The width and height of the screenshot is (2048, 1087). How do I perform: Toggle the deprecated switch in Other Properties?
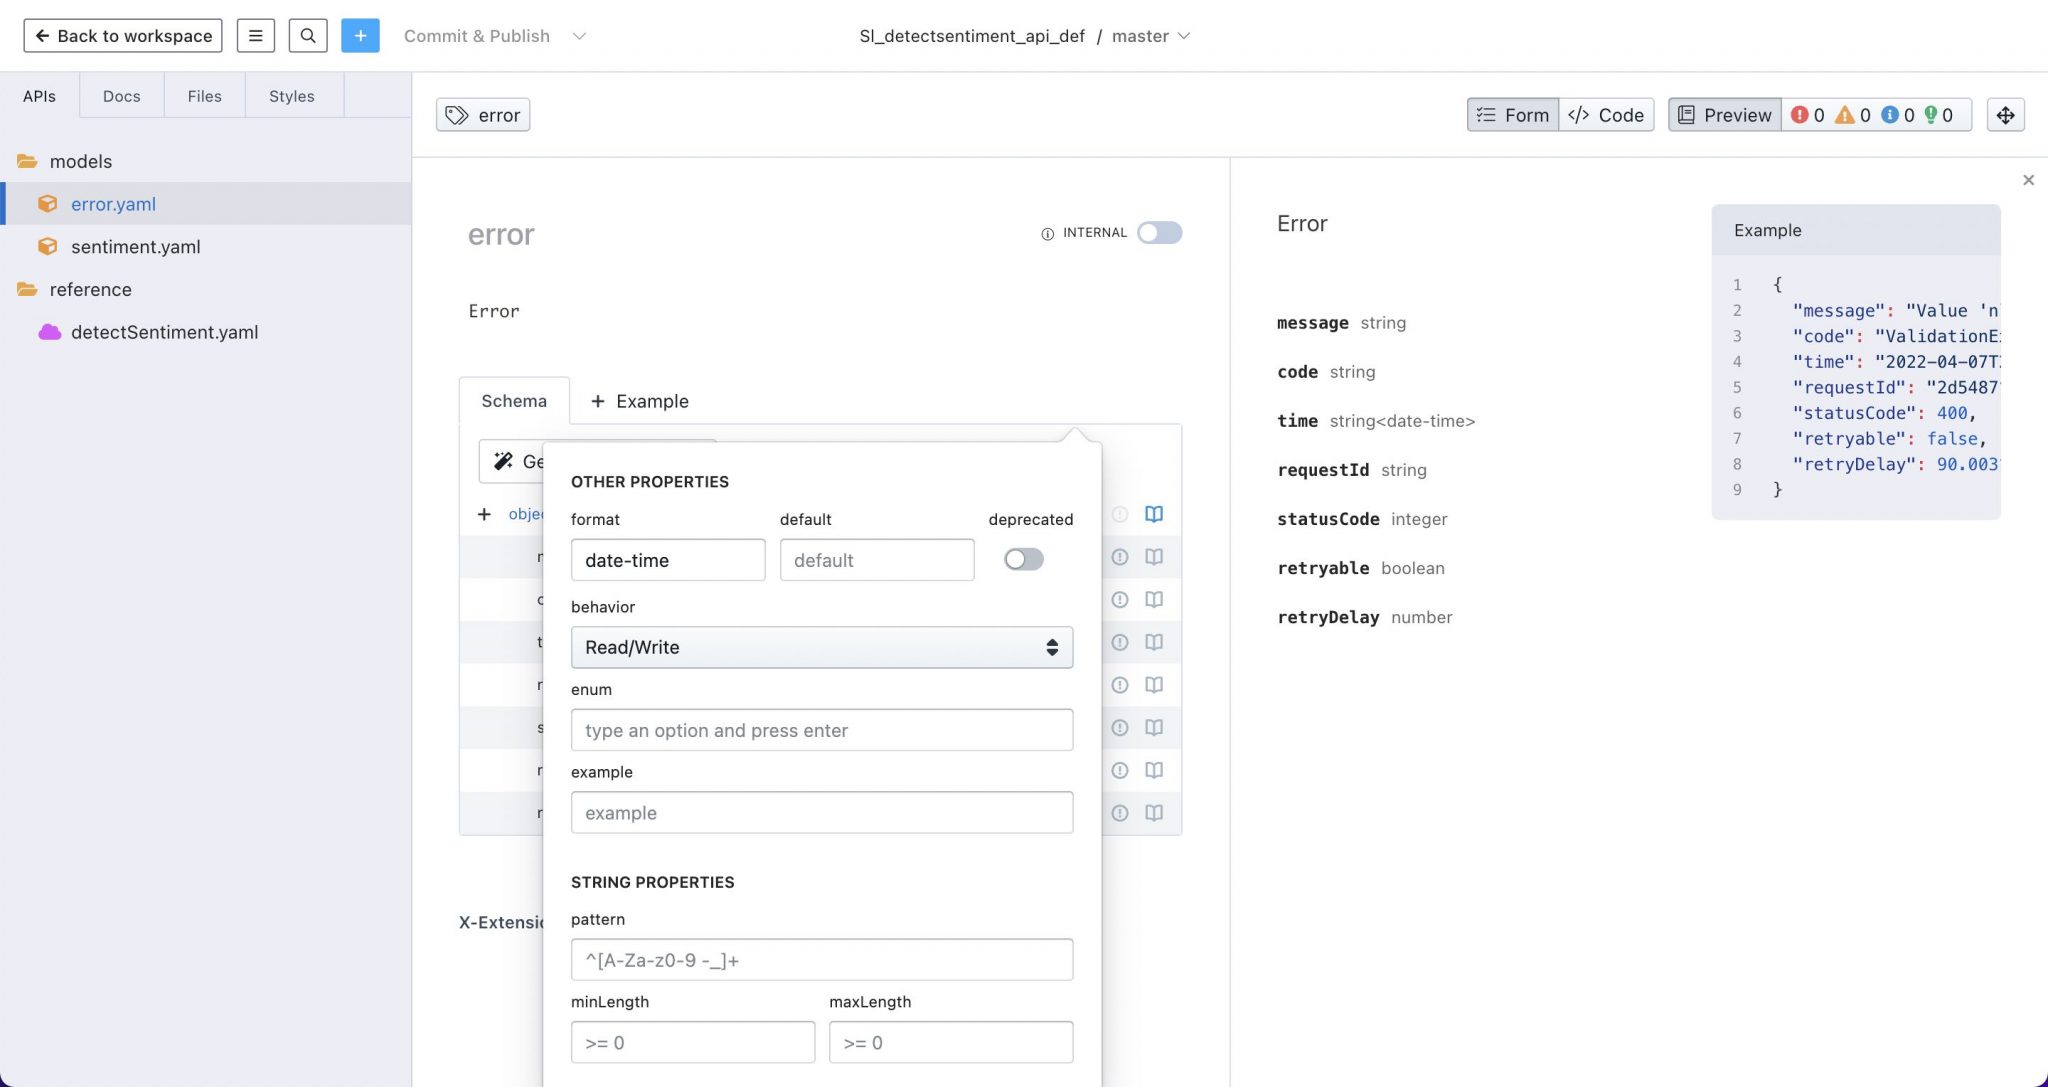1023,559
